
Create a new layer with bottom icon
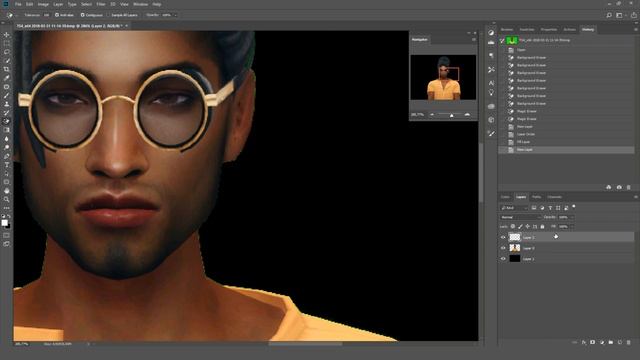pos(620,342)
